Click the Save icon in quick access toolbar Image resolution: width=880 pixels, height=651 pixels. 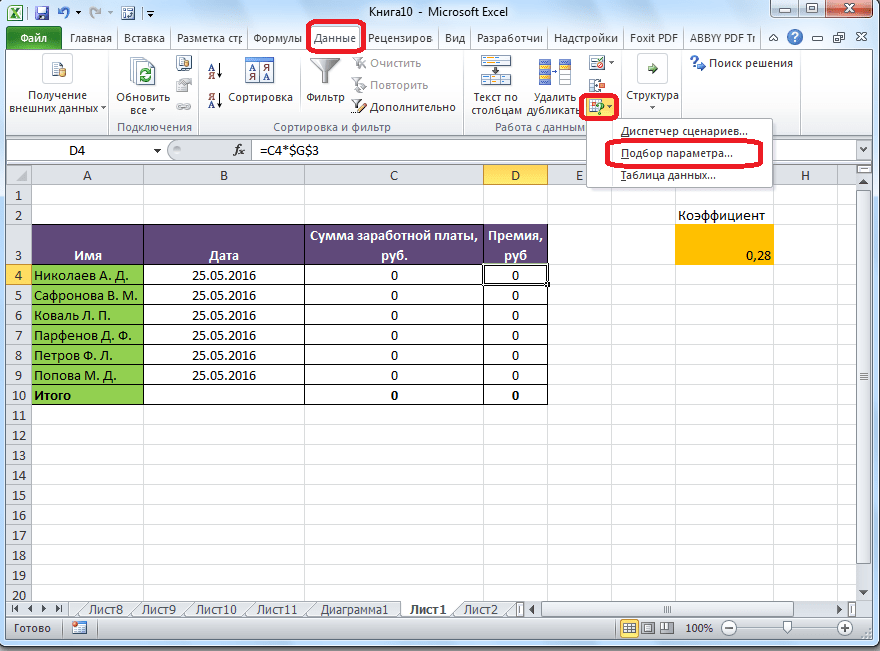pyautogui.click(x=42, y=13)
